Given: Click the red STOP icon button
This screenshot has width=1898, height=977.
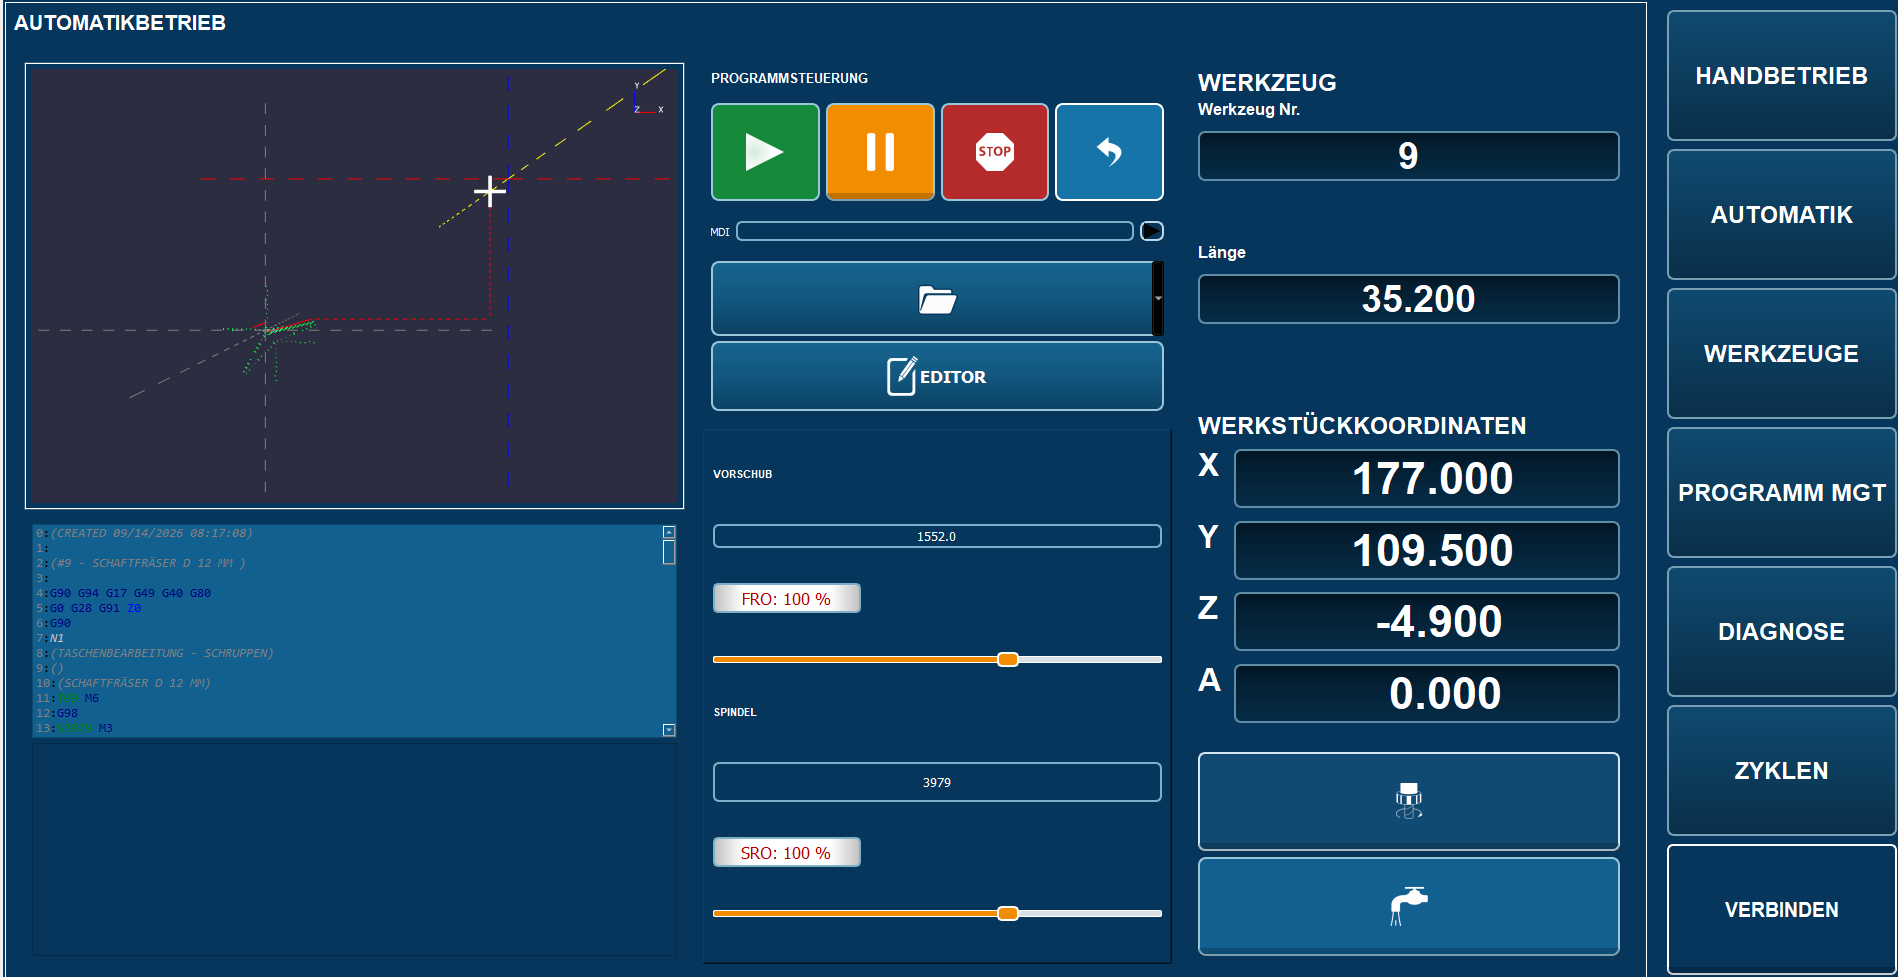Looking at the screenshot, I should [995, 152].
